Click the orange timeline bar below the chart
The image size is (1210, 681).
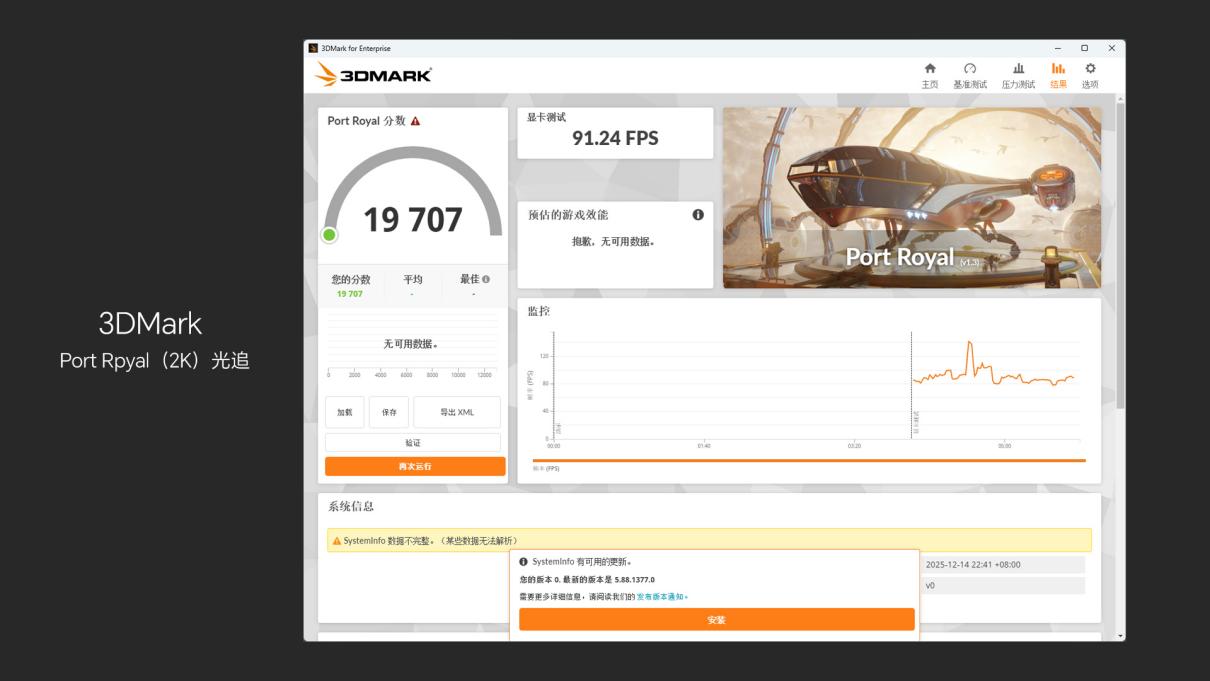point(809,460)
